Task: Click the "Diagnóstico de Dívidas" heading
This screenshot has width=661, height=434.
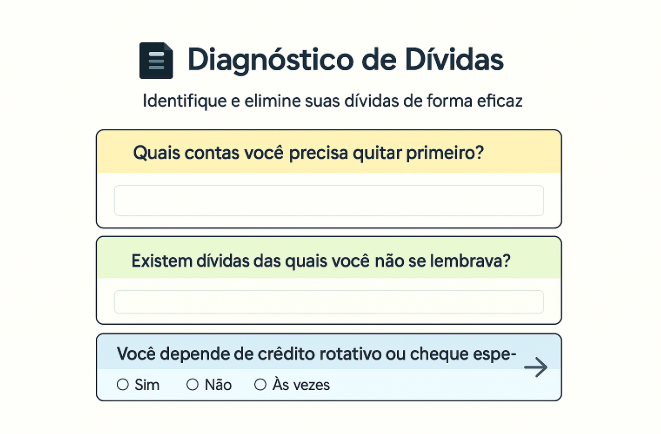Action: [345, 60]
